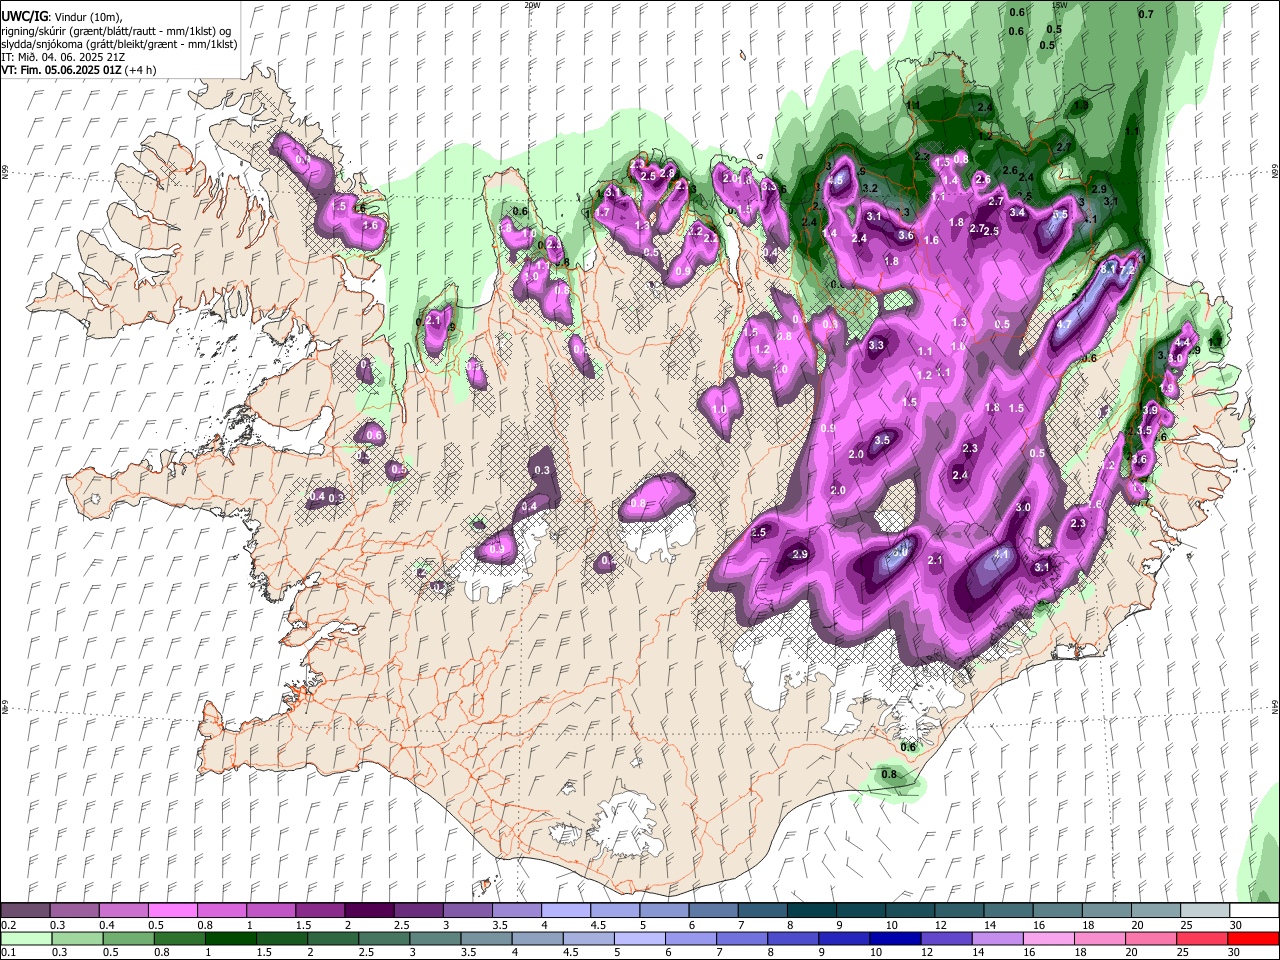The height and width of the screenshot is (960, 1280).
Task: Click the 7.2 precipitation value in the northeast
Action: click(1128, 270)
